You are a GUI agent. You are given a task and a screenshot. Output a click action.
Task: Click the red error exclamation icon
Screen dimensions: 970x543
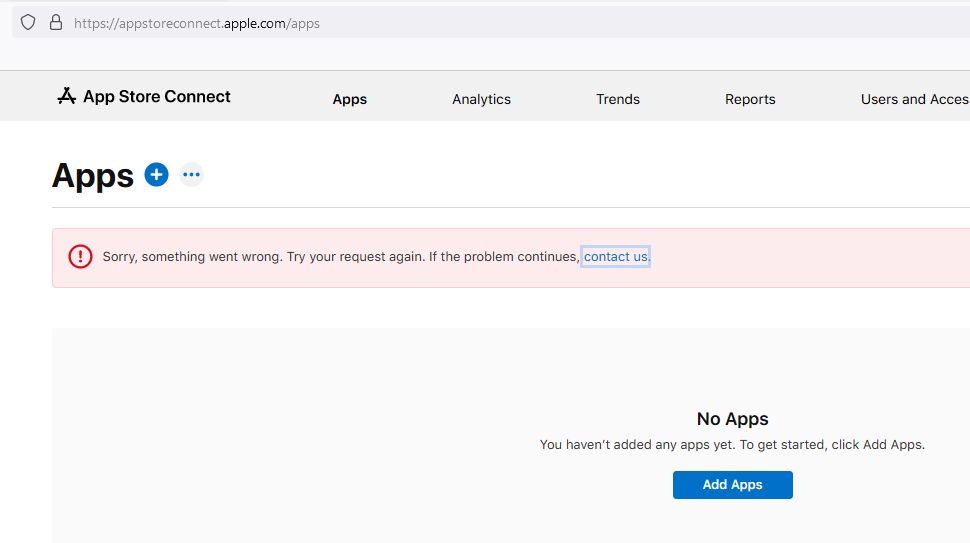(x=80, y=257)
